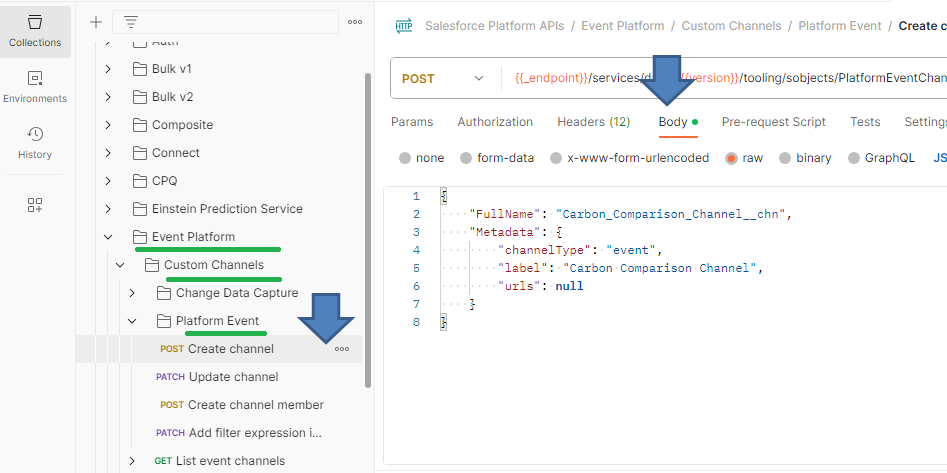Switch to the Authorization tab

[x=495, y=122]
